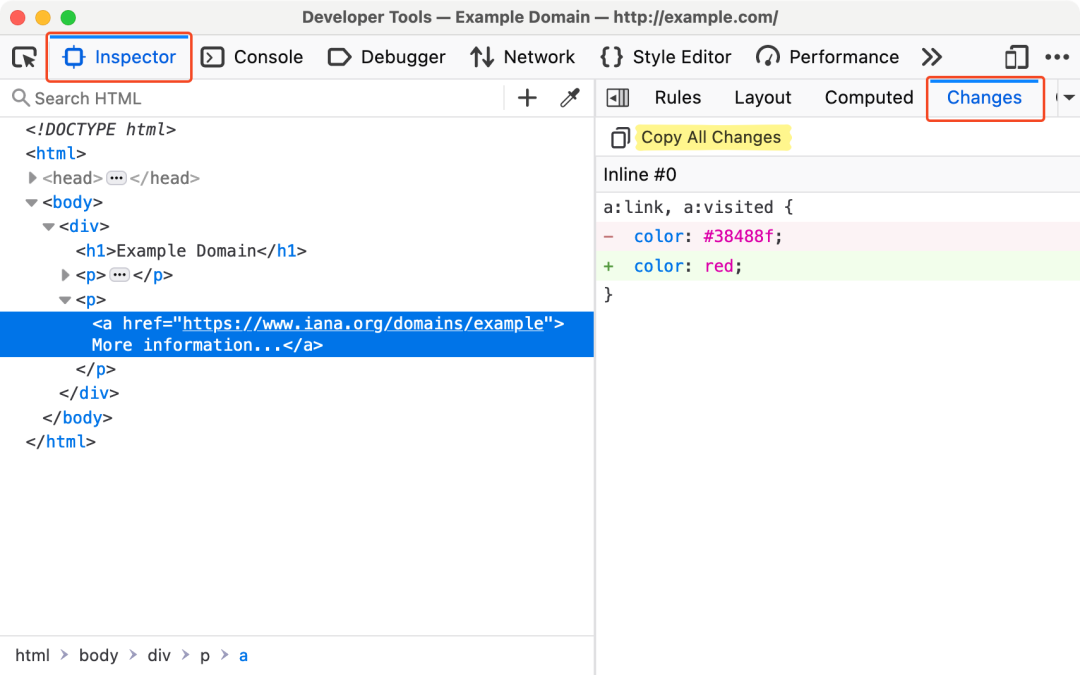Open the Network panel
Viewport: 1080px width, 675px height.
click(523, 57)
